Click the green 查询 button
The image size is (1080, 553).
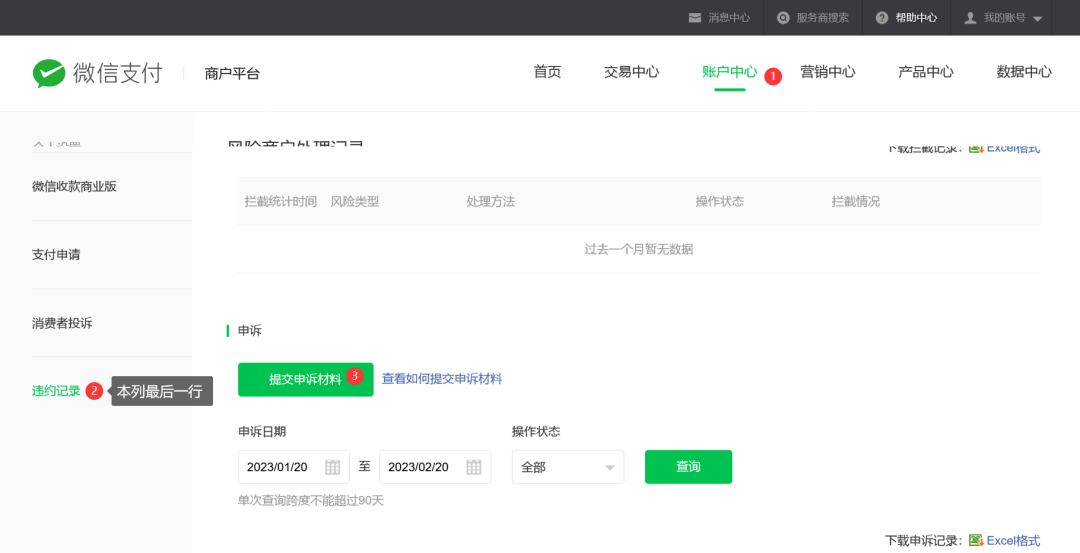[x=688, y=467]
